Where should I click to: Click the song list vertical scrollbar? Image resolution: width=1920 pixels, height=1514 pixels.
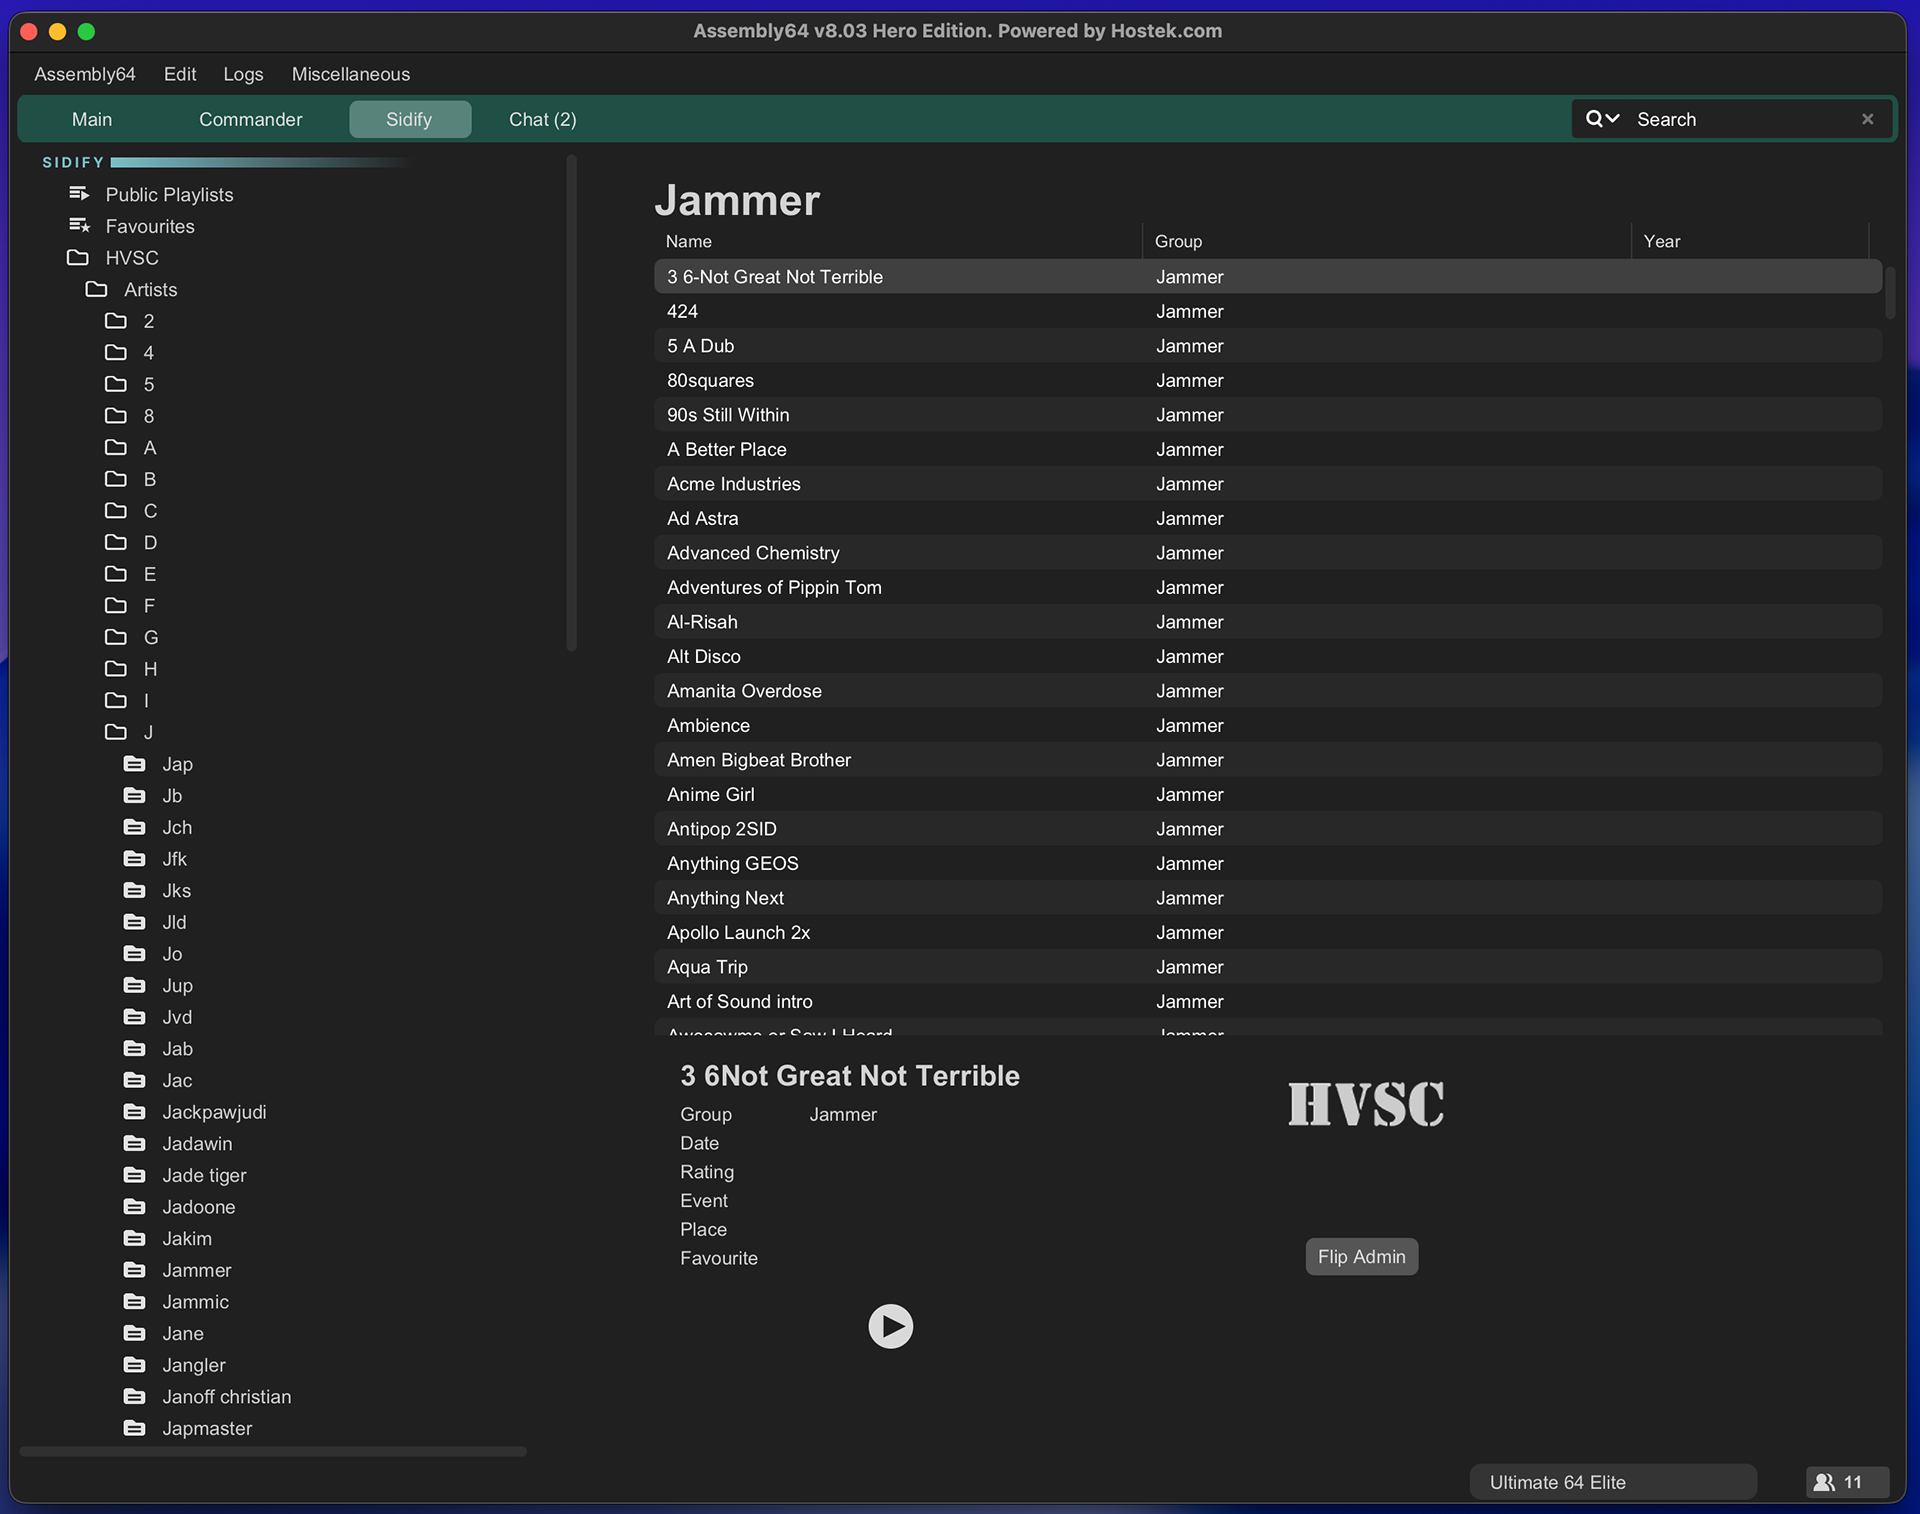point(1889,294)
